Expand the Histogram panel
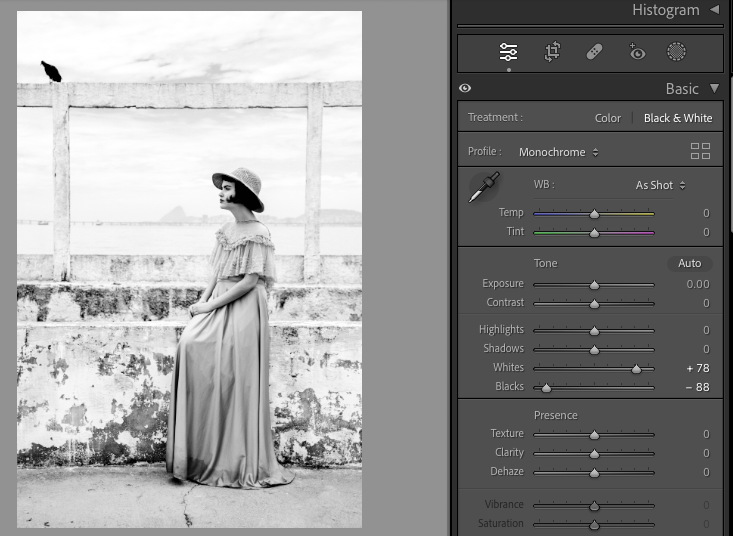This screenshot has height=536, width=733. (x=714, y=10)
